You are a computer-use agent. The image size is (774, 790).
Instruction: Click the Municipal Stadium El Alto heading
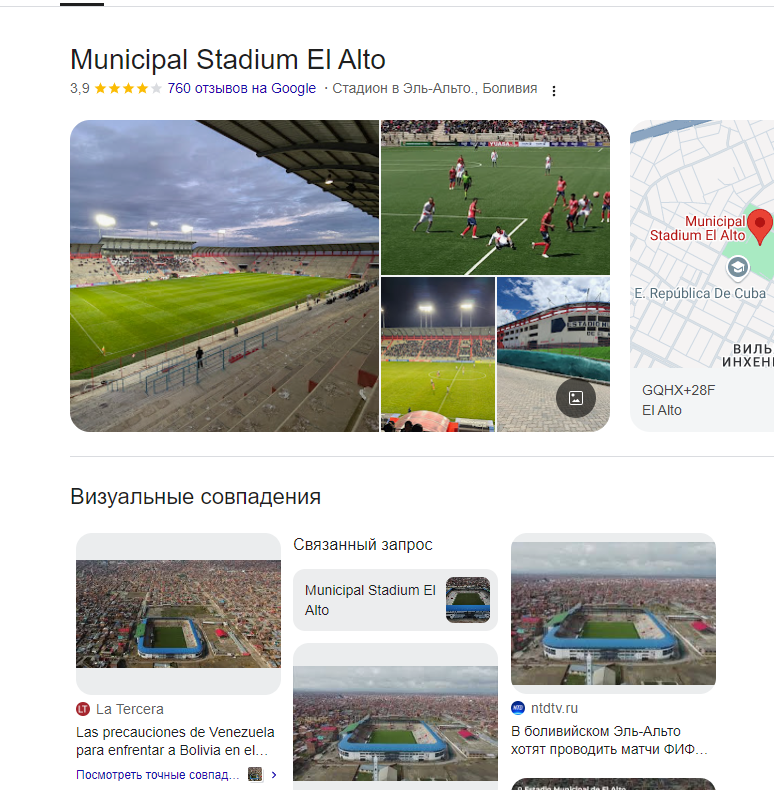point(228,59)
